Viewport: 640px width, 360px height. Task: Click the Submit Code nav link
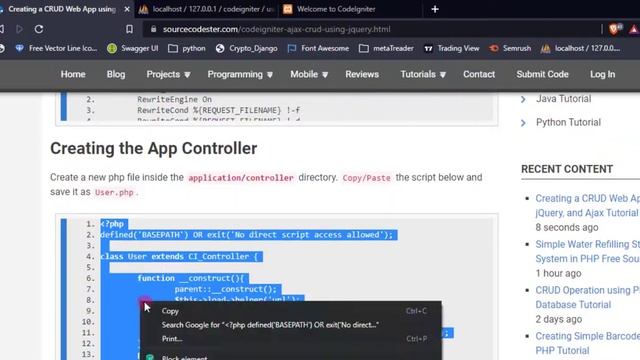click(x=542, y=74)
